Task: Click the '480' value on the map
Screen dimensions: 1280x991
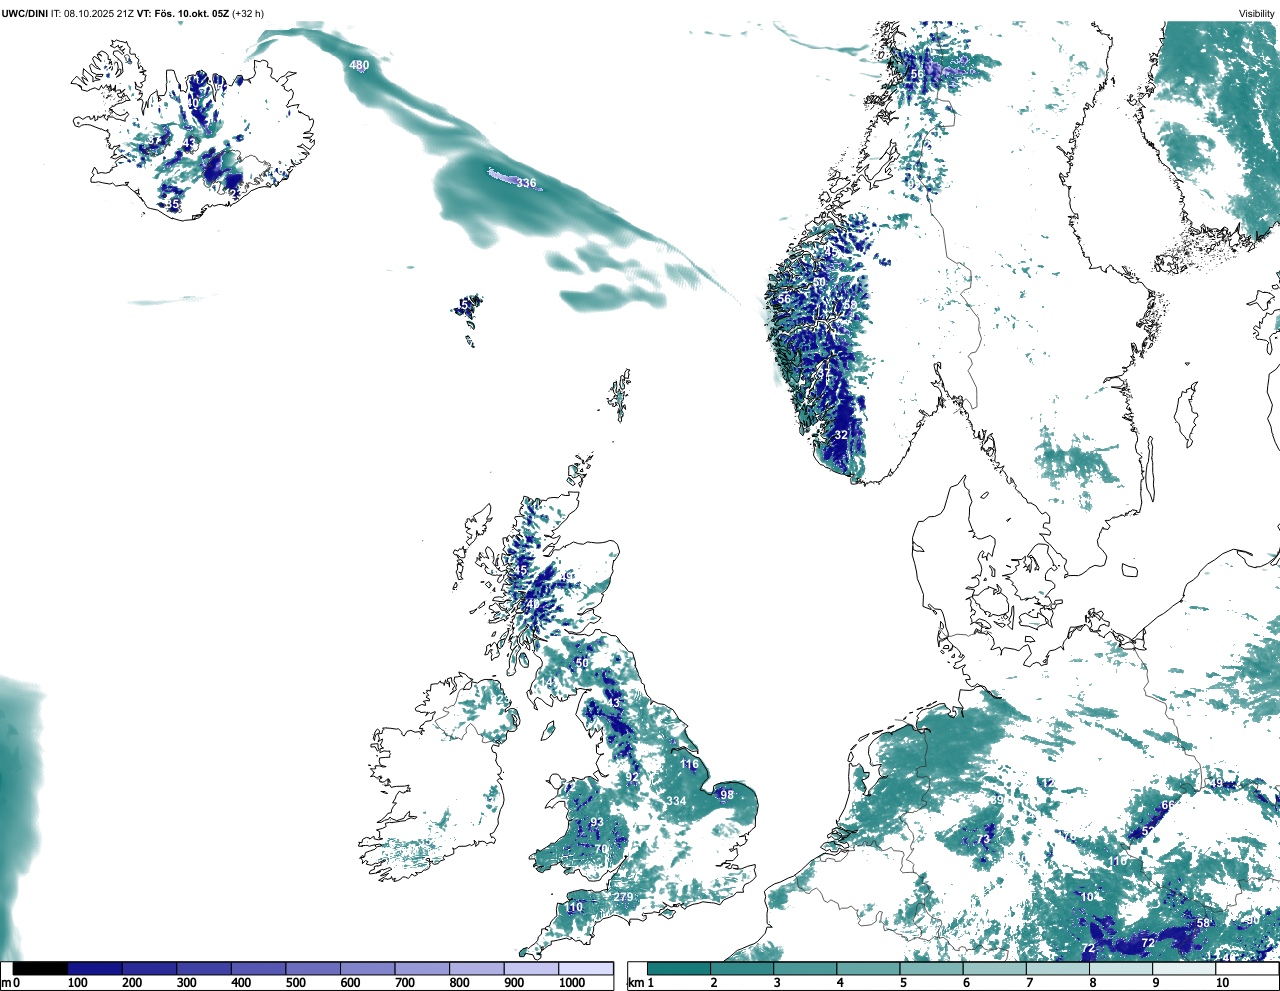Action: point(359,66)
